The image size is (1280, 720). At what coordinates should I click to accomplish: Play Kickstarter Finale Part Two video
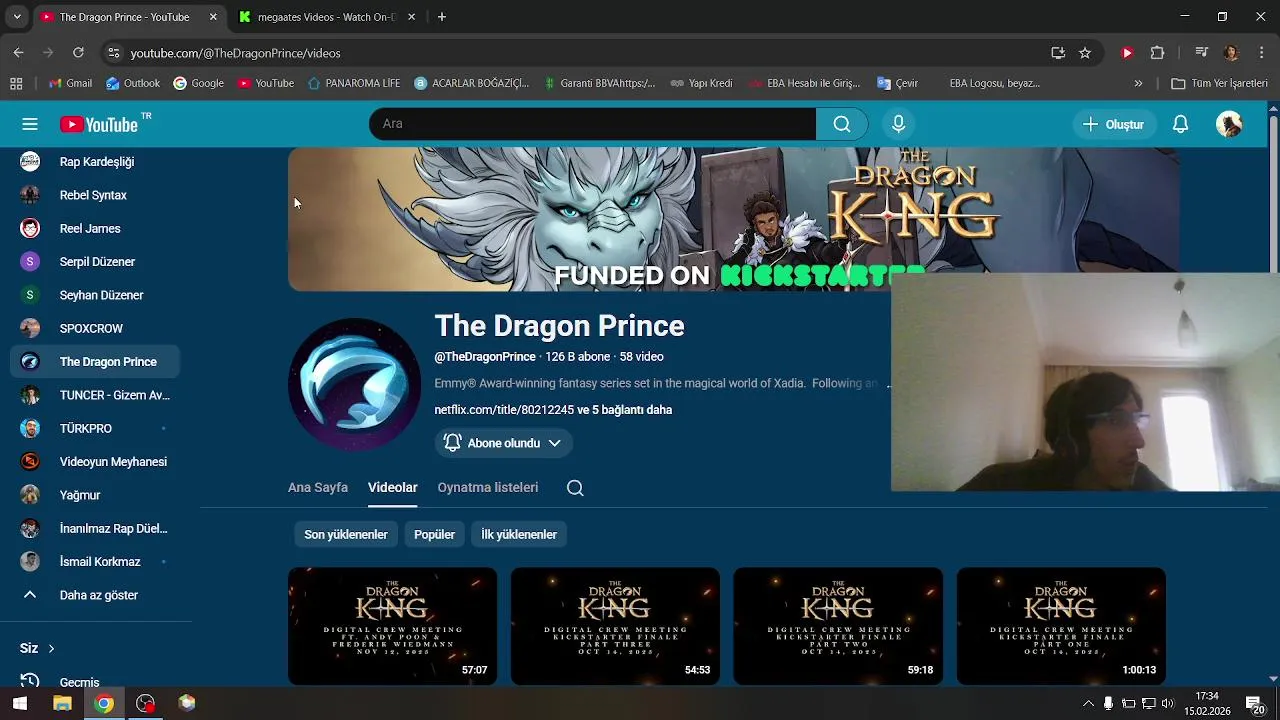pos(838,626)
